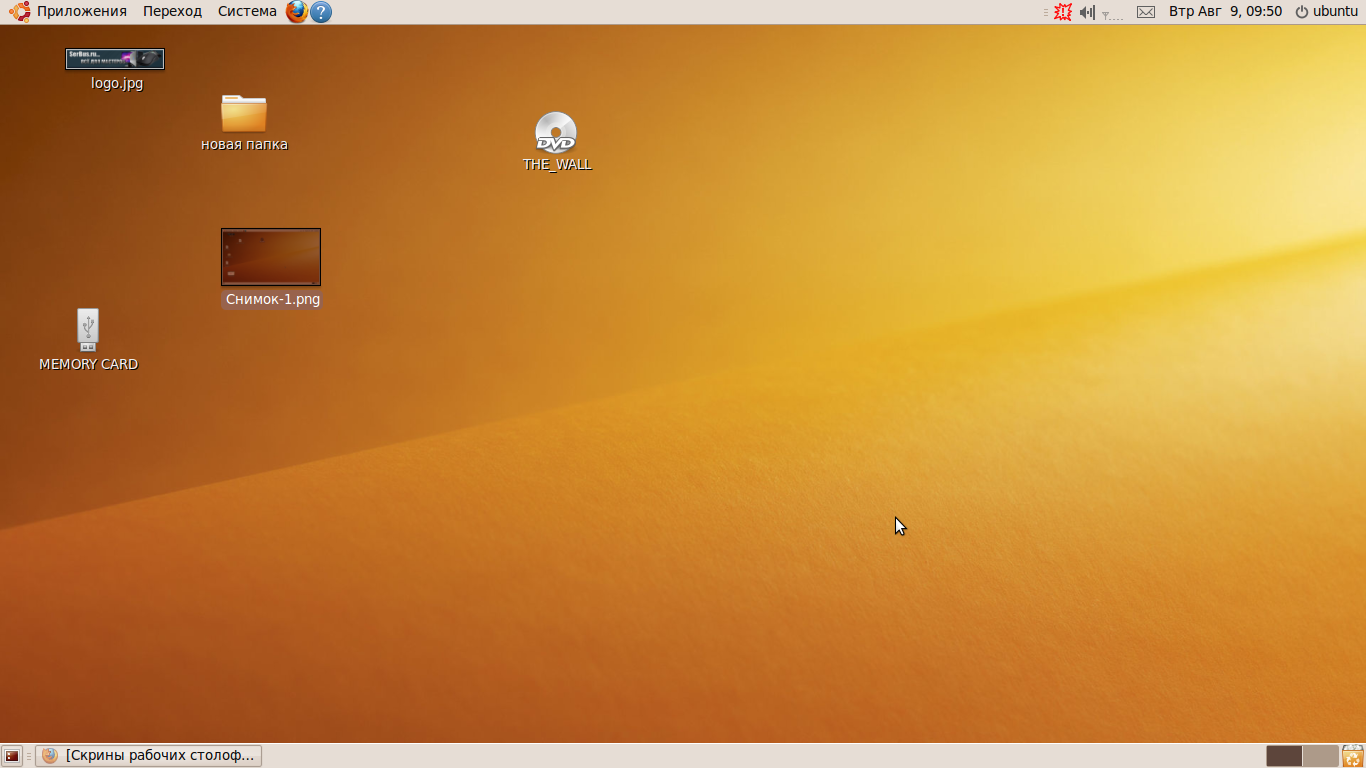
Task: Switch to the first workspace
Action: coord(1284,756)
